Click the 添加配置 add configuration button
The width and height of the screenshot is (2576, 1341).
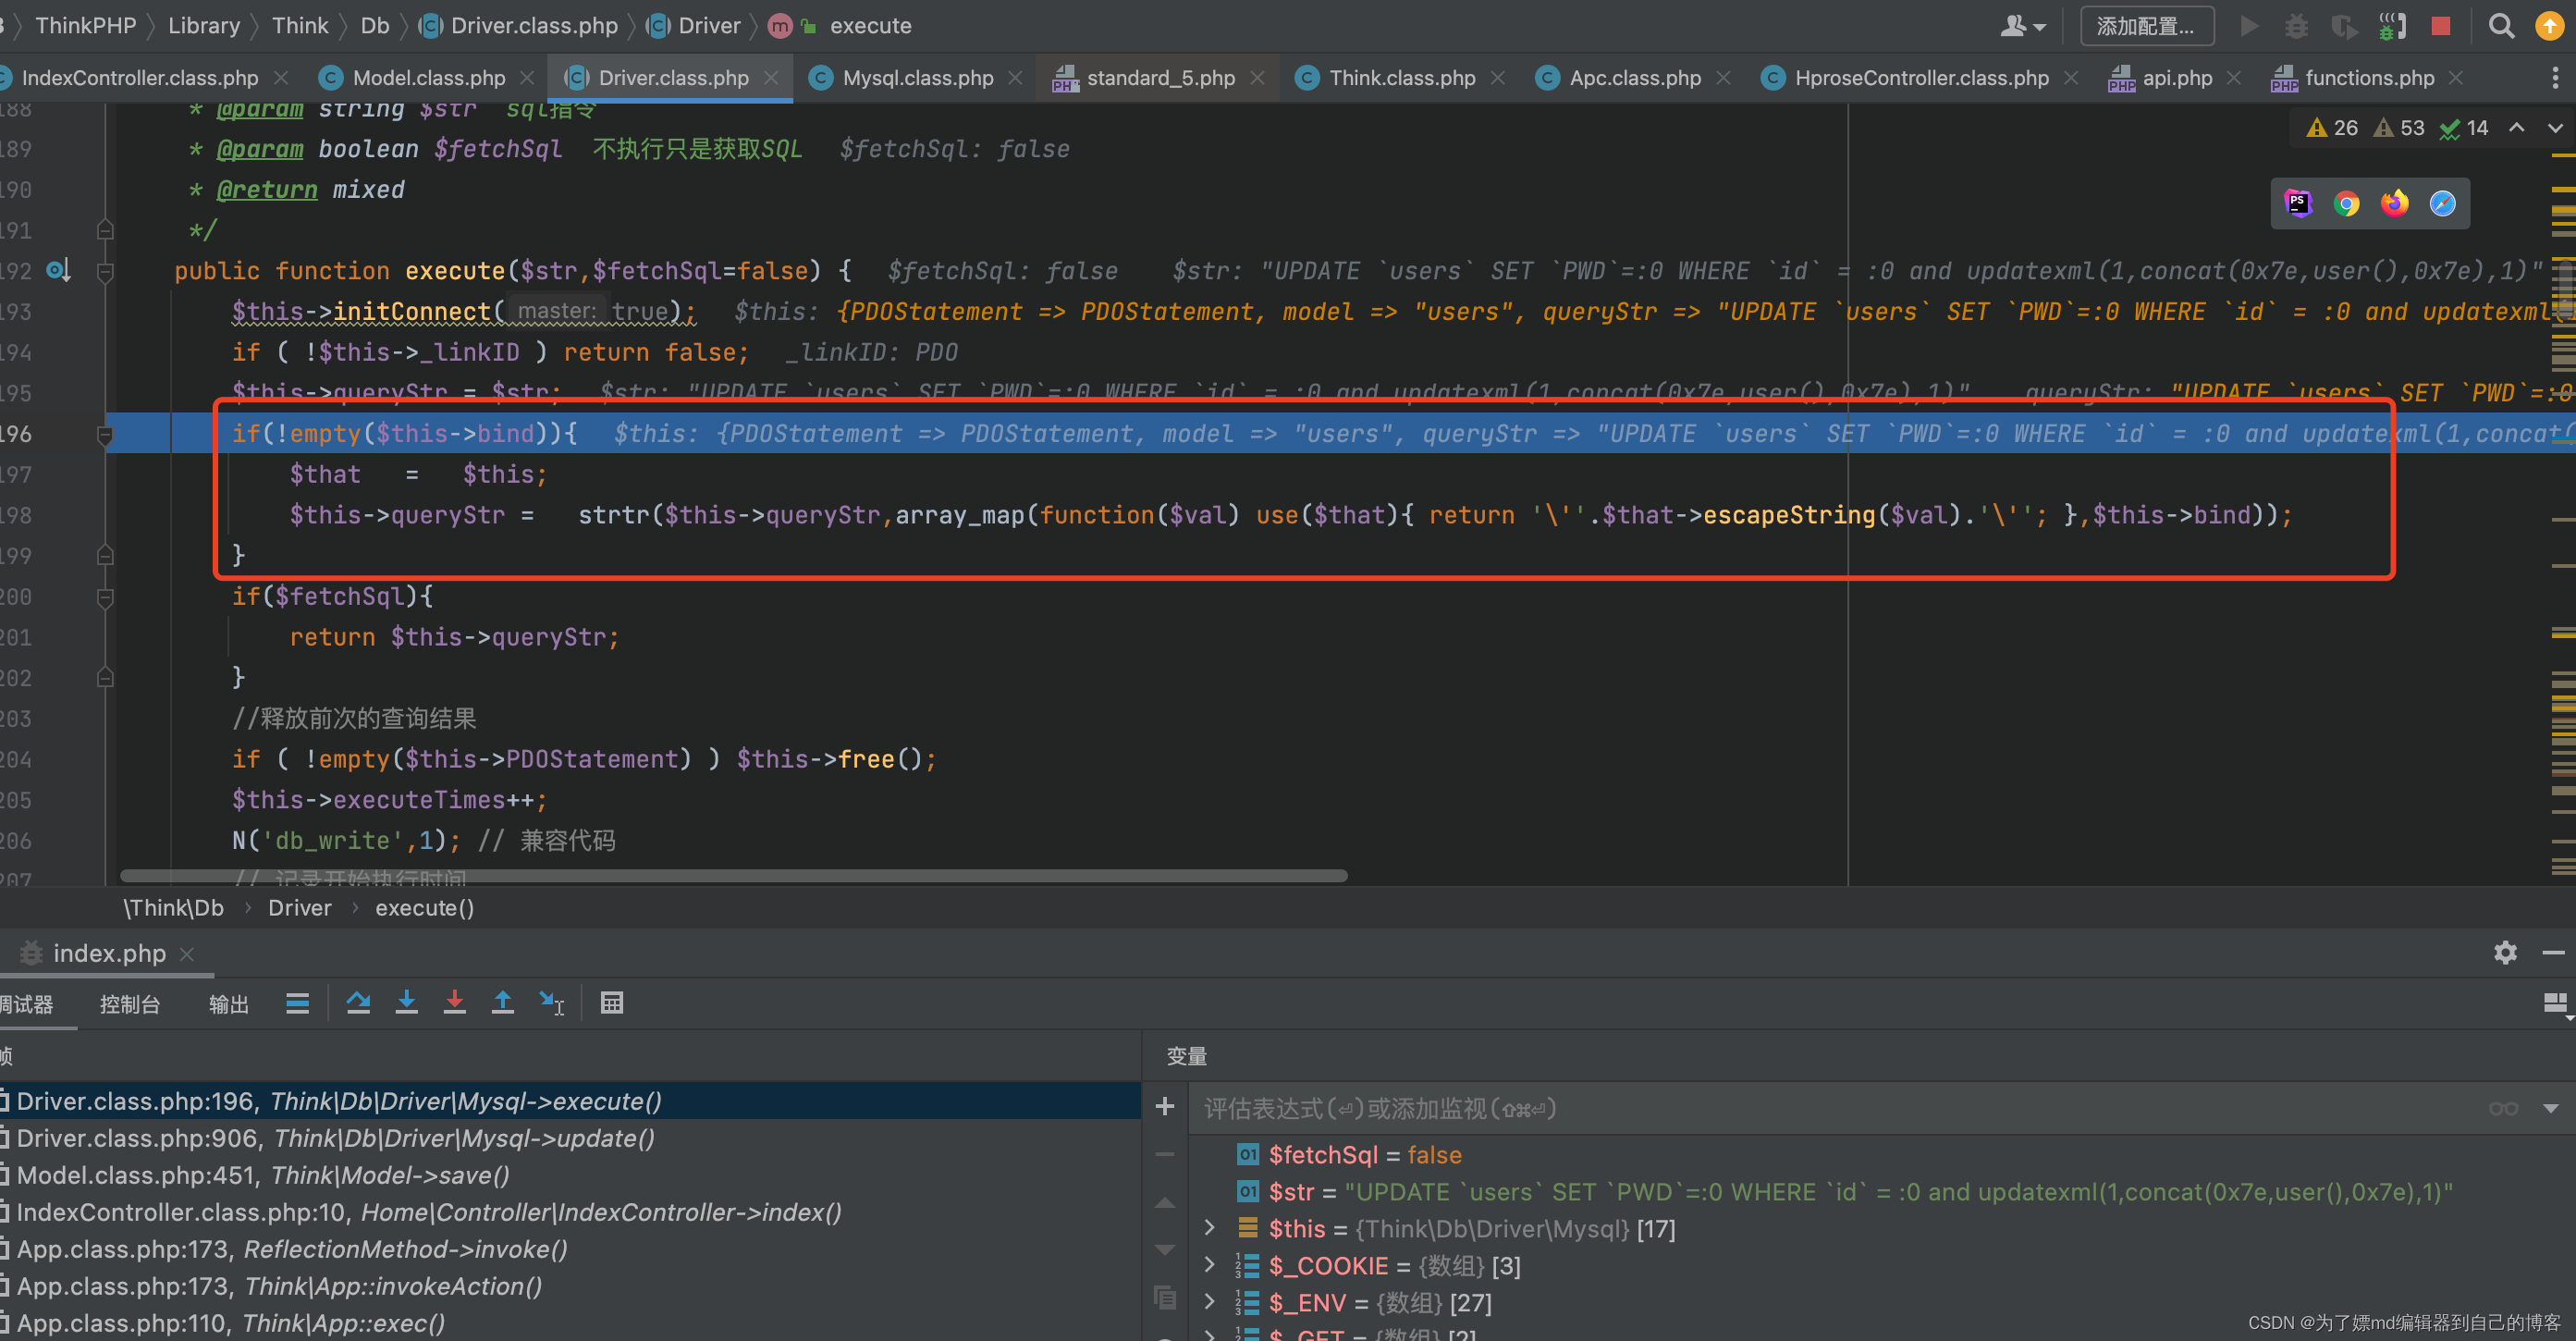point(2146,26)
